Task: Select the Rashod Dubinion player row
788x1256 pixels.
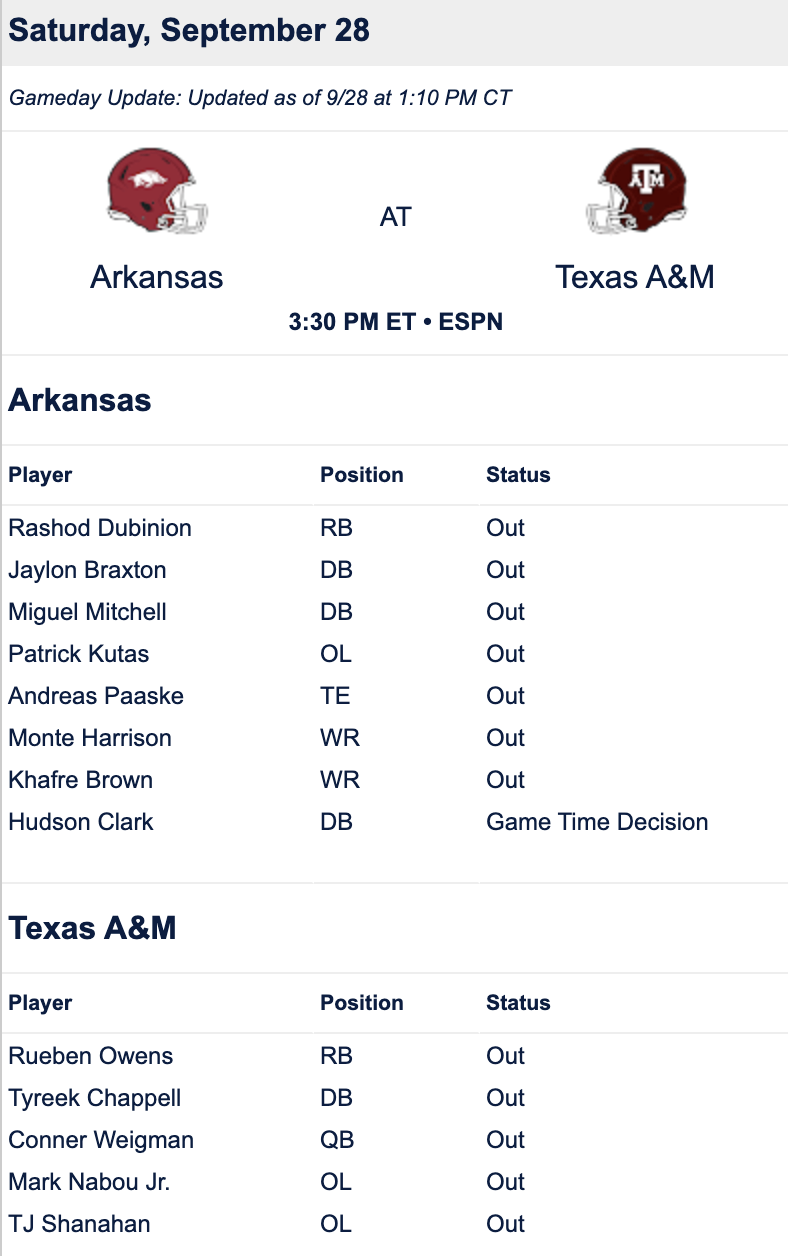Action: (394, 528)
